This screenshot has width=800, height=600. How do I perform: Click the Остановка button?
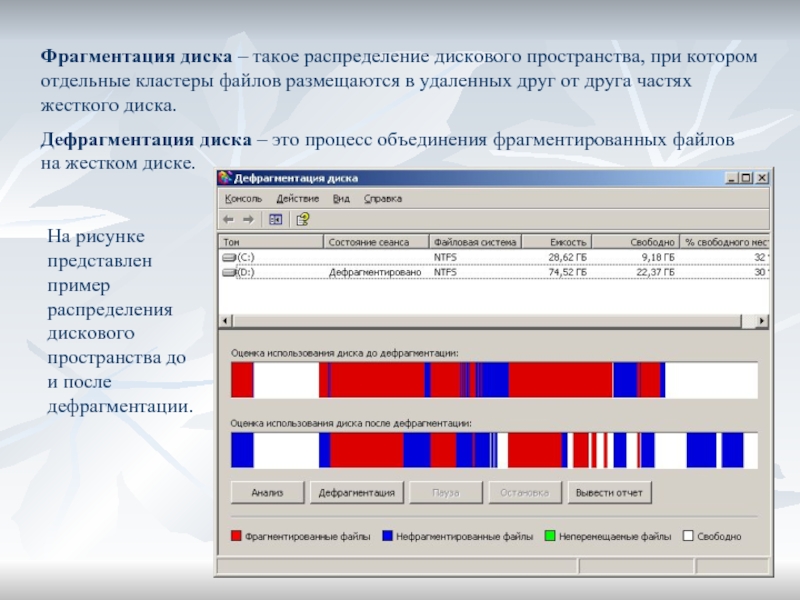point(525,492)
